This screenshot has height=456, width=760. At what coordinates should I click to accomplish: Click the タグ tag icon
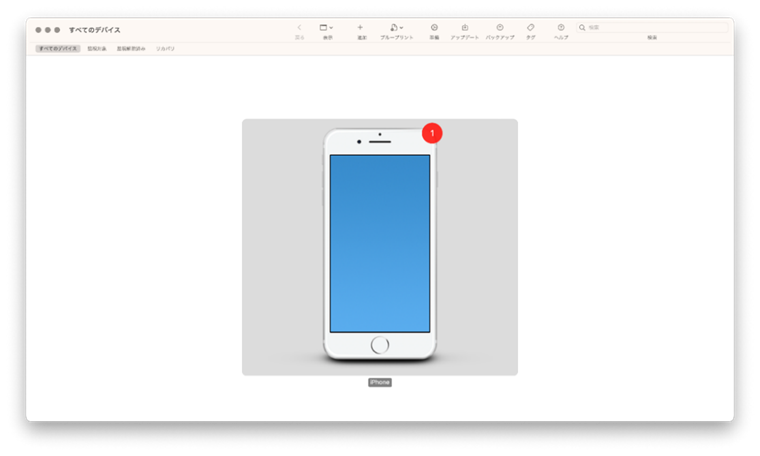pos(531,28)
